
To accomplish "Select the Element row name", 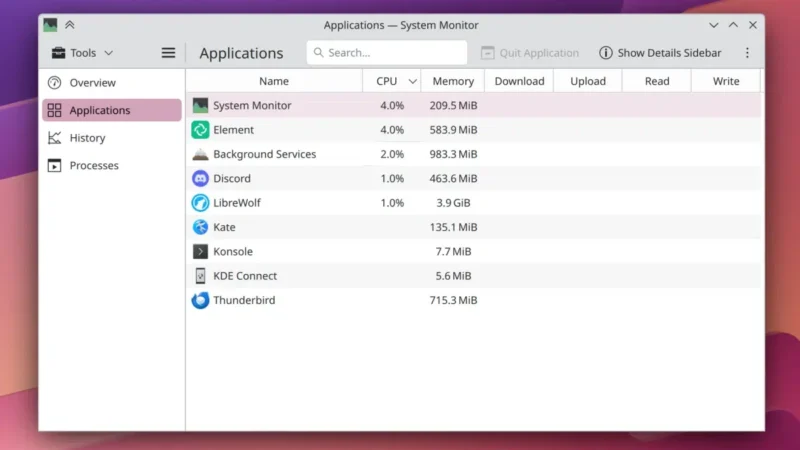I will coord(233,130).
